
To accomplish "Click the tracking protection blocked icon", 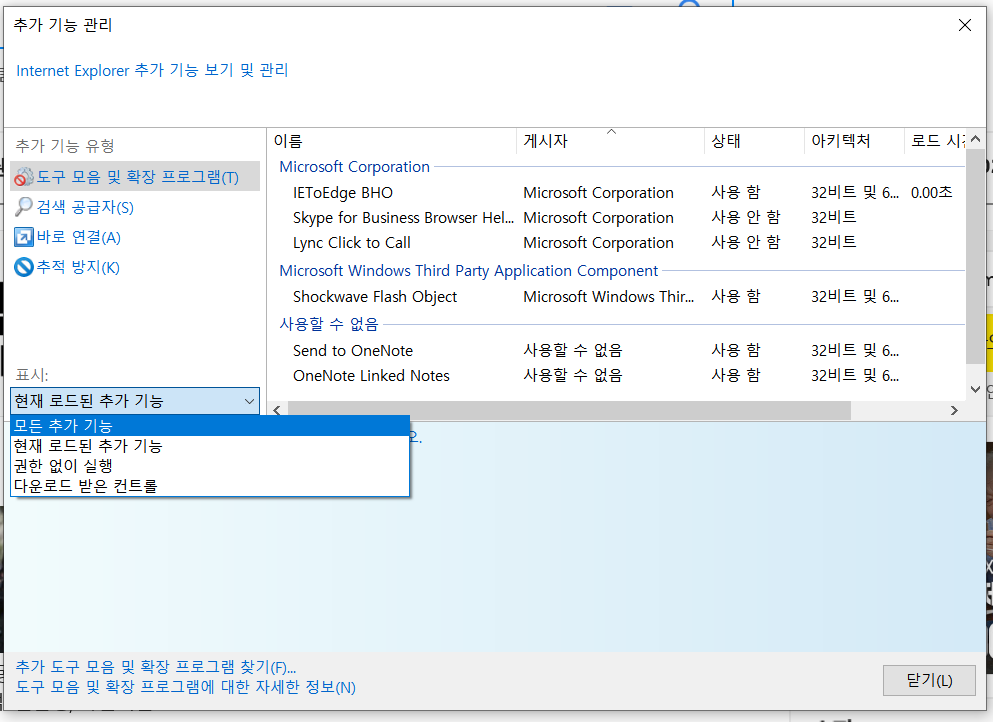I will click(24, 267).
